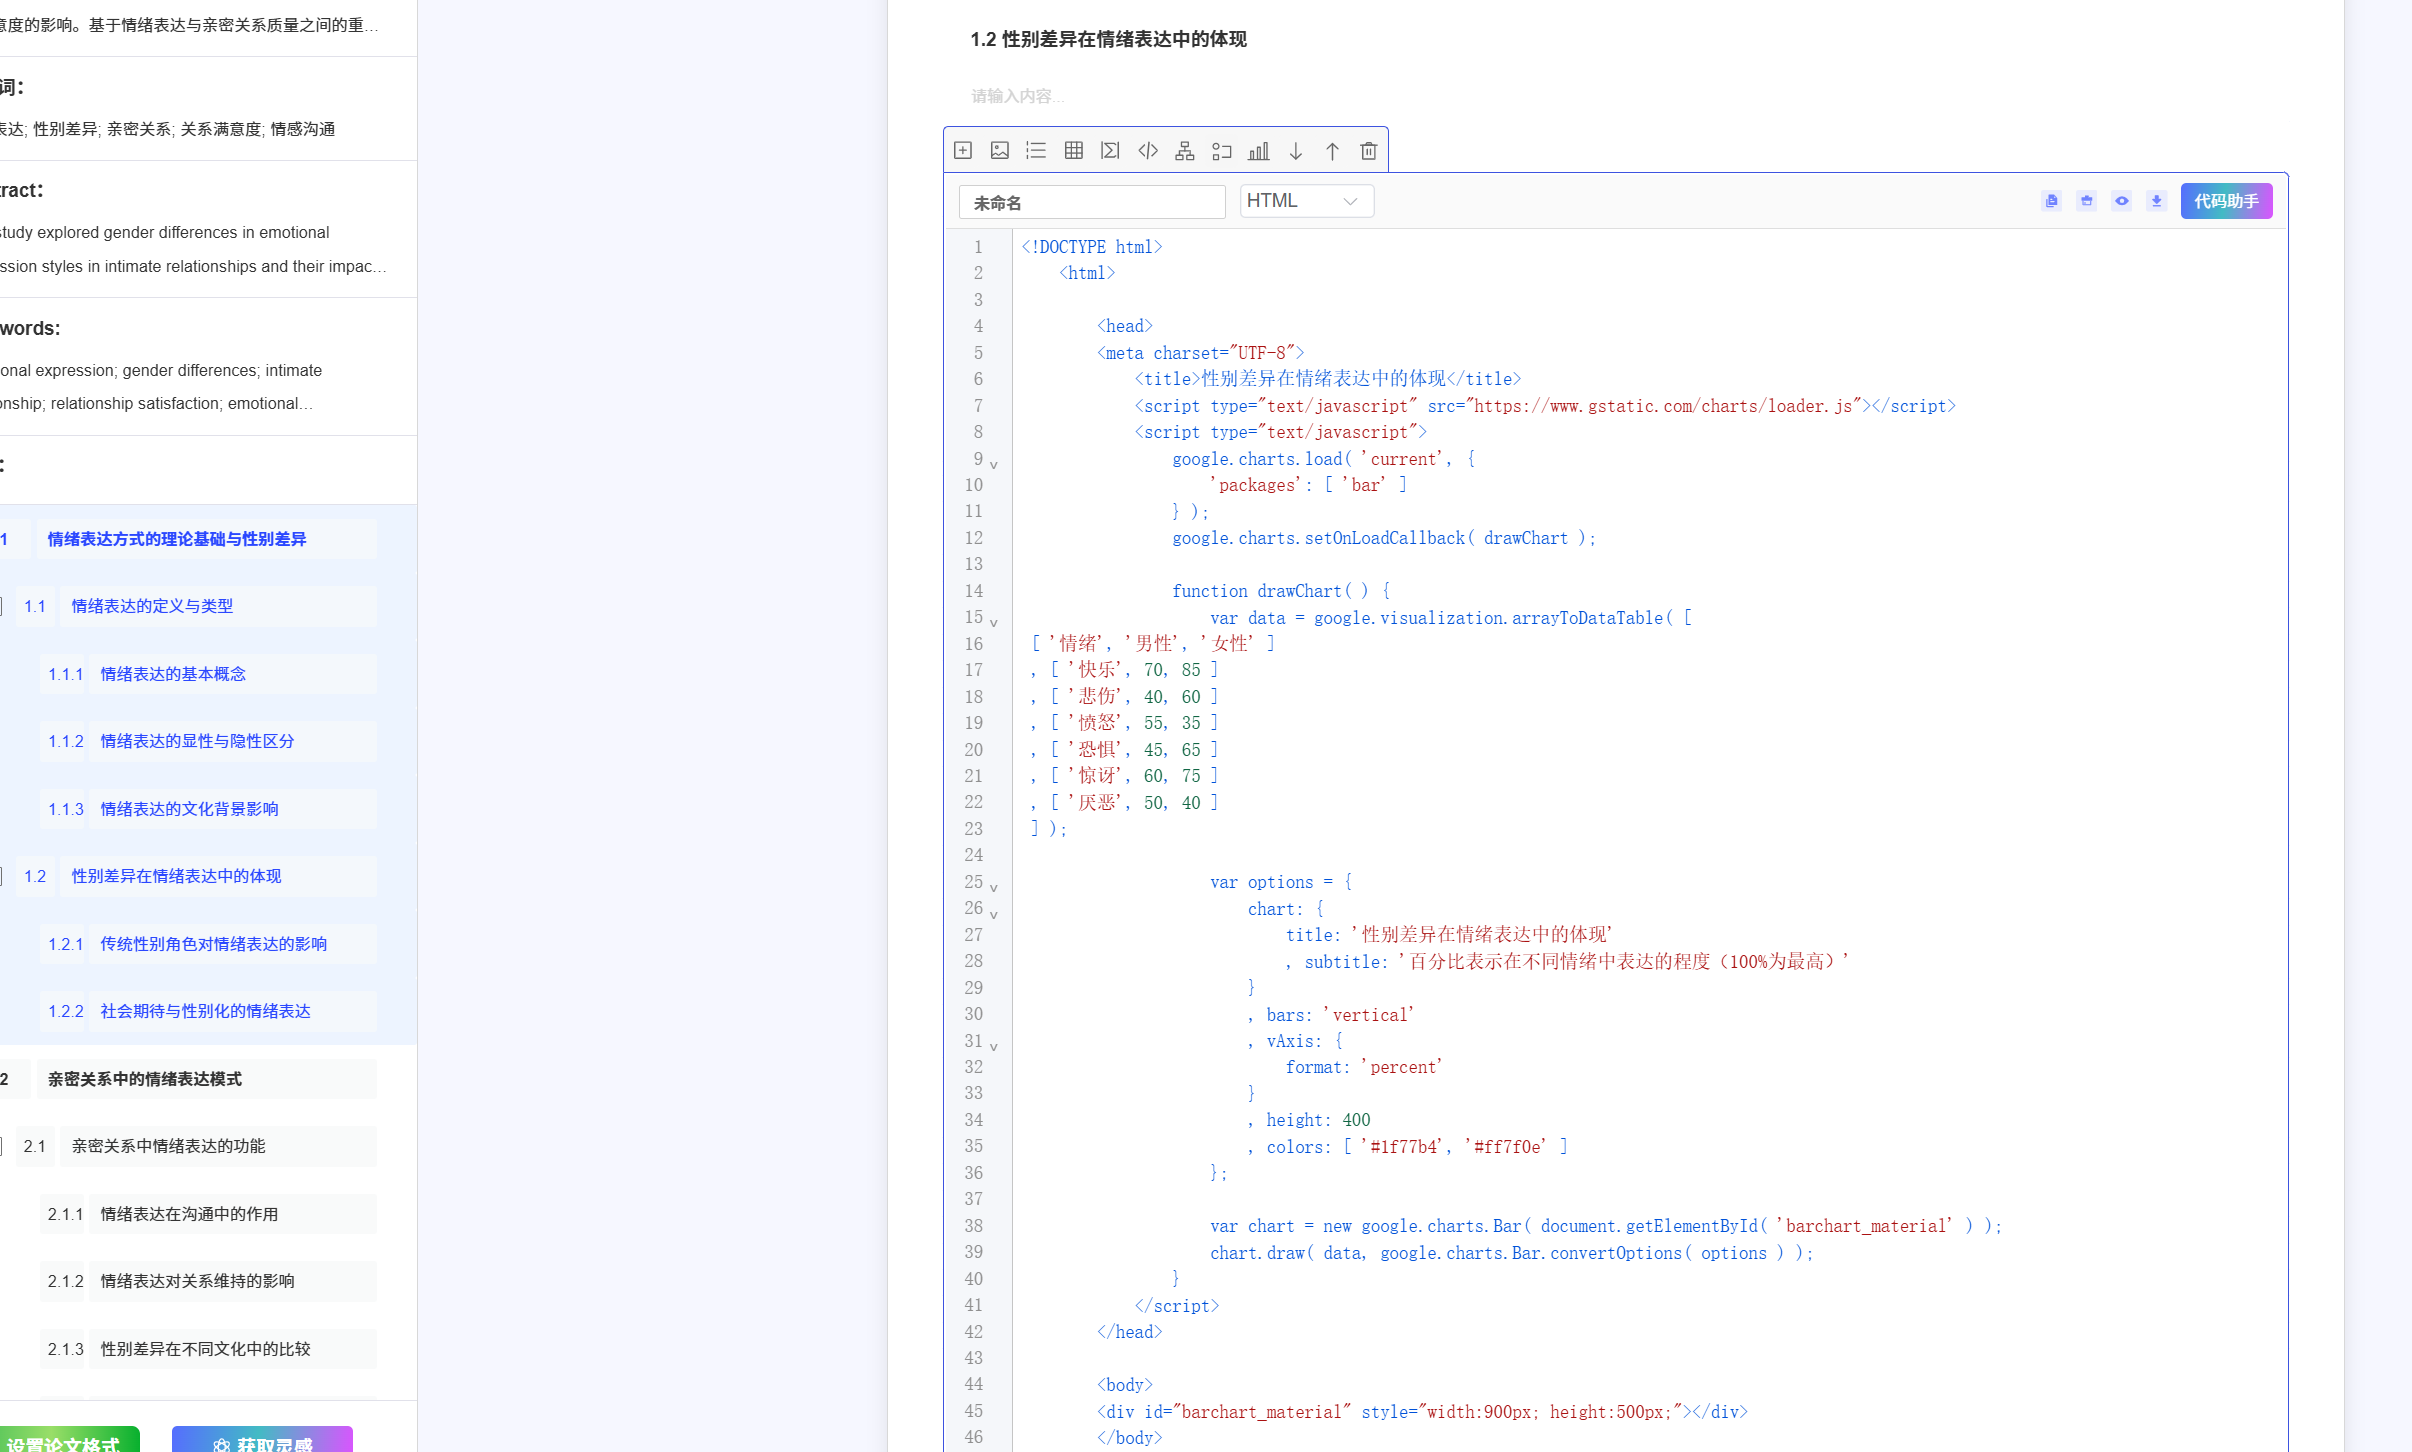Click the code block icon
Screen dimensions: 2412x1452
click(1147, 151)
